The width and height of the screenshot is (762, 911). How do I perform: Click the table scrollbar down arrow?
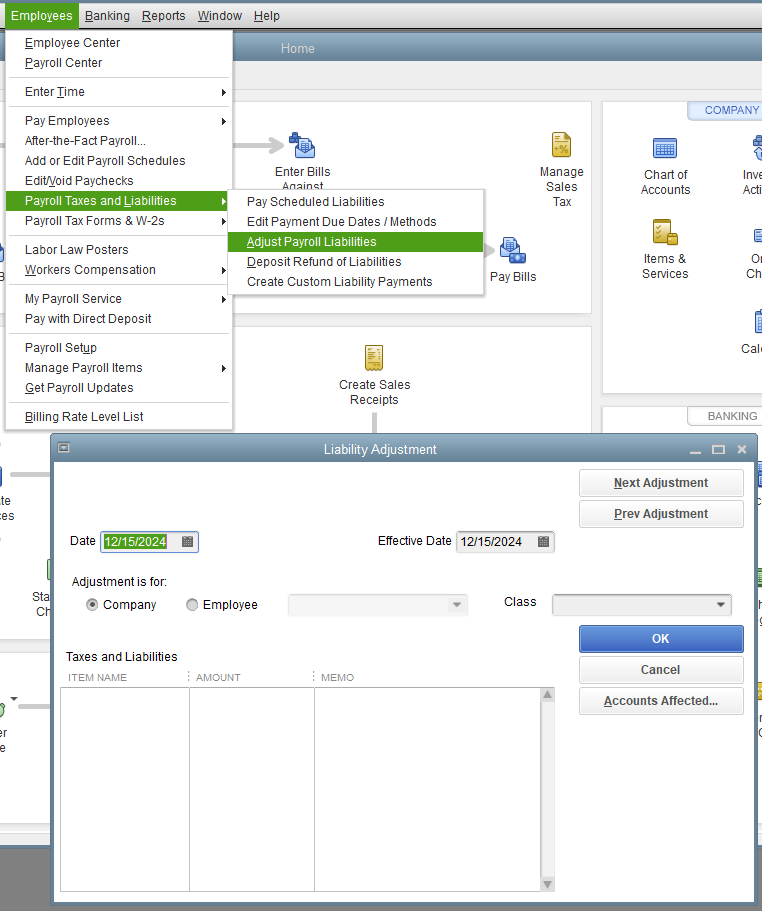(x=547, y=884)
